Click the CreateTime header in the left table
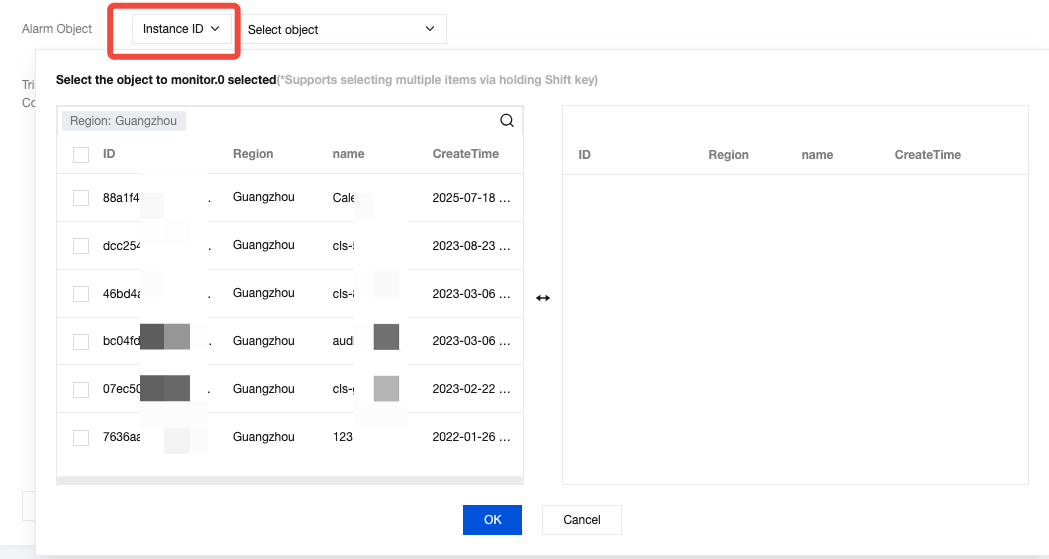This screenshot has width=1049, height=559. 465,154
